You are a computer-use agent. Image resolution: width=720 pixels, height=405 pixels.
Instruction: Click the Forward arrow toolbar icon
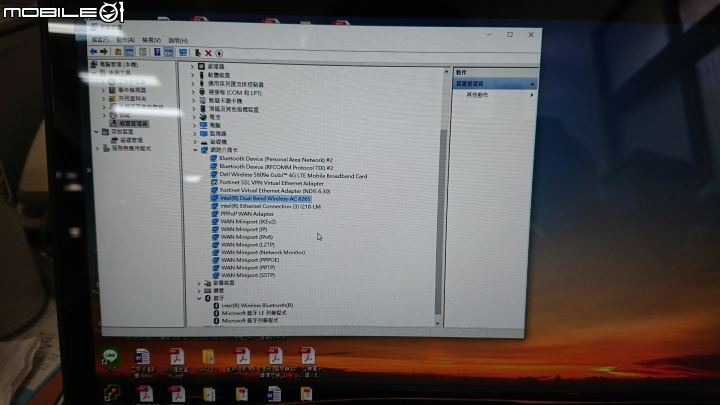coord(104,51)
